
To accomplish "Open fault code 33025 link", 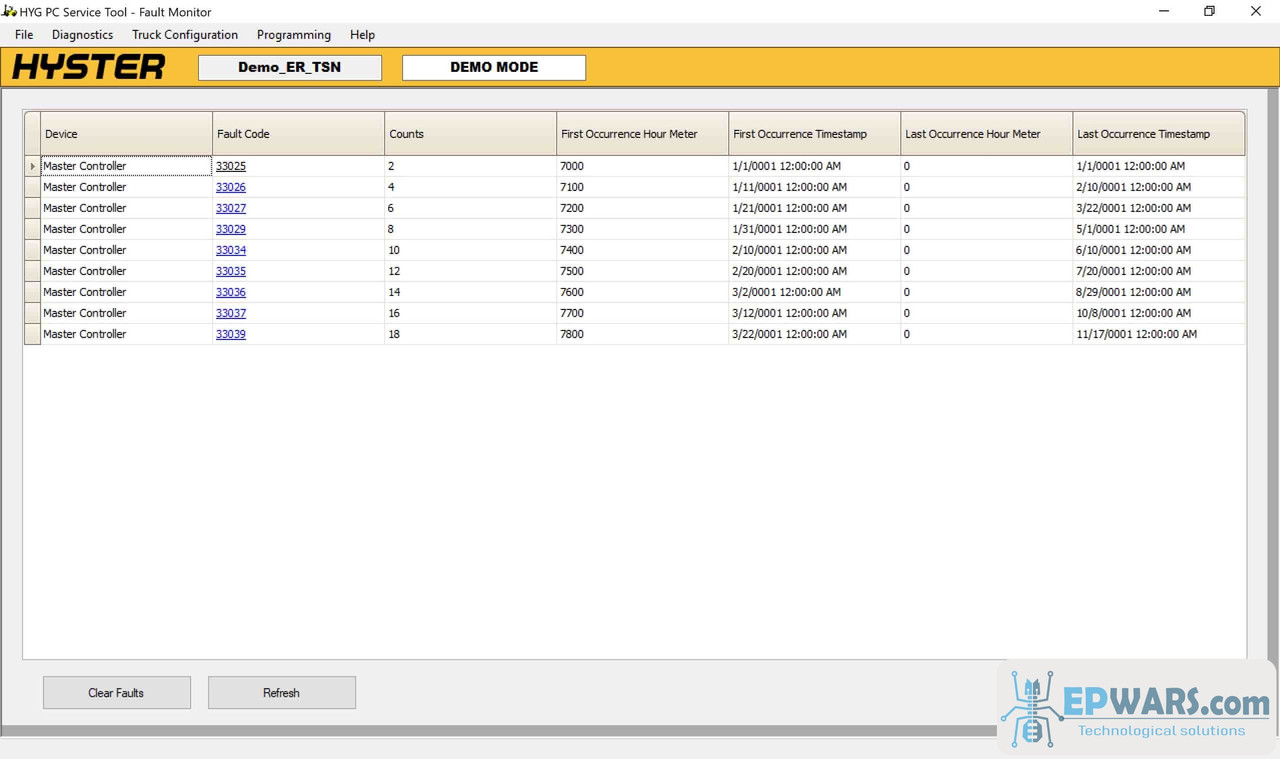I will [x=231, y=166].
